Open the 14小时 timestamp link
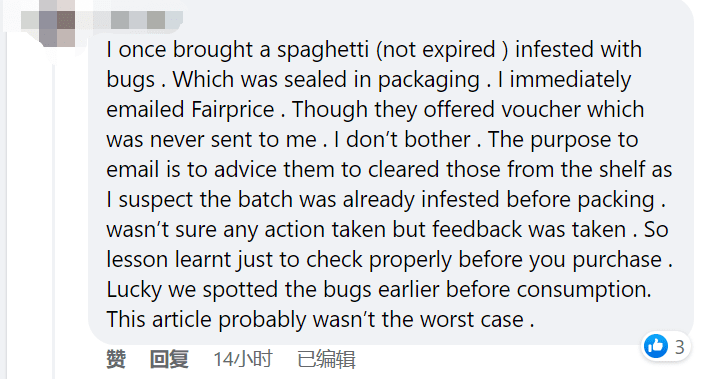728x379 pixels. point(243,359)
